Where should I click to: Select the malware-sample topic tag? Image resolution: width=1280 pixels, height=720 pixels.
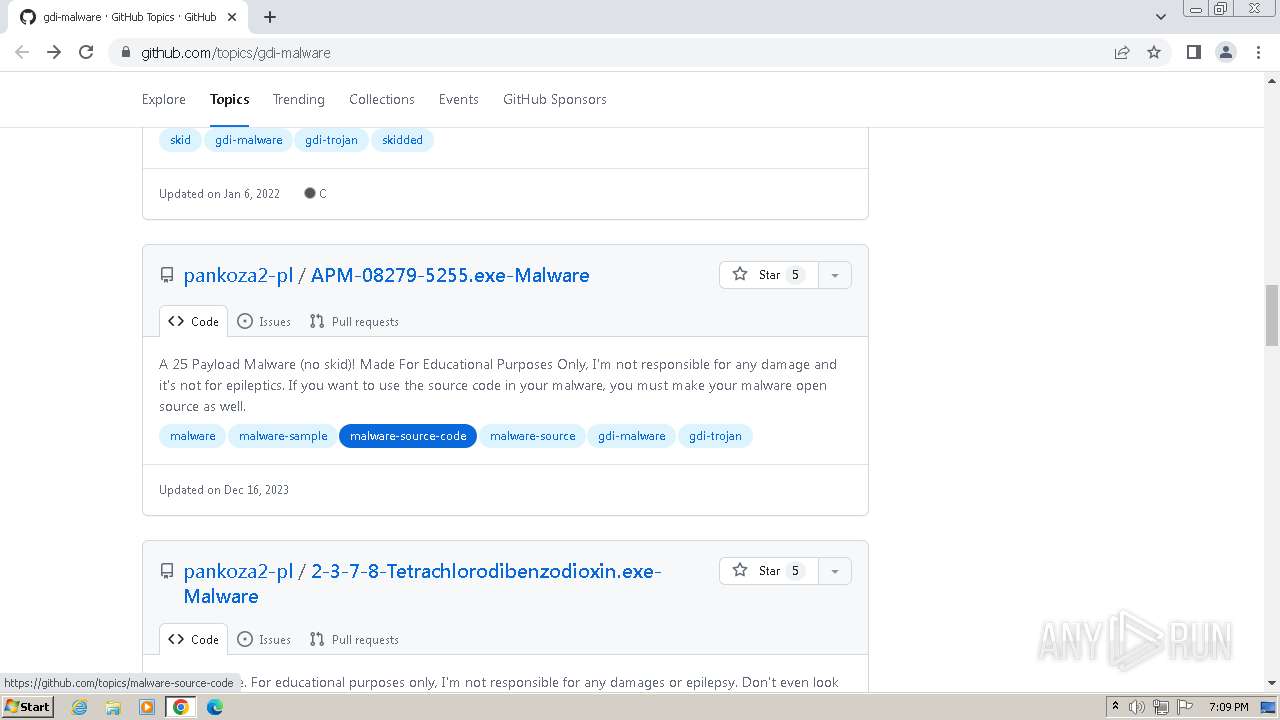[x=283, y=436]
